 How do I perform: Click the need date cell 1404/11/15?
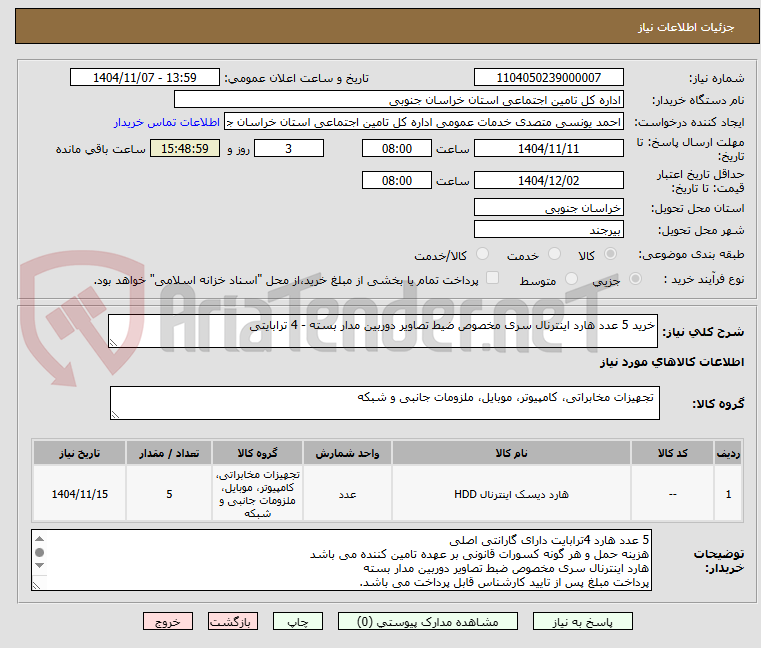coord(80,494)
